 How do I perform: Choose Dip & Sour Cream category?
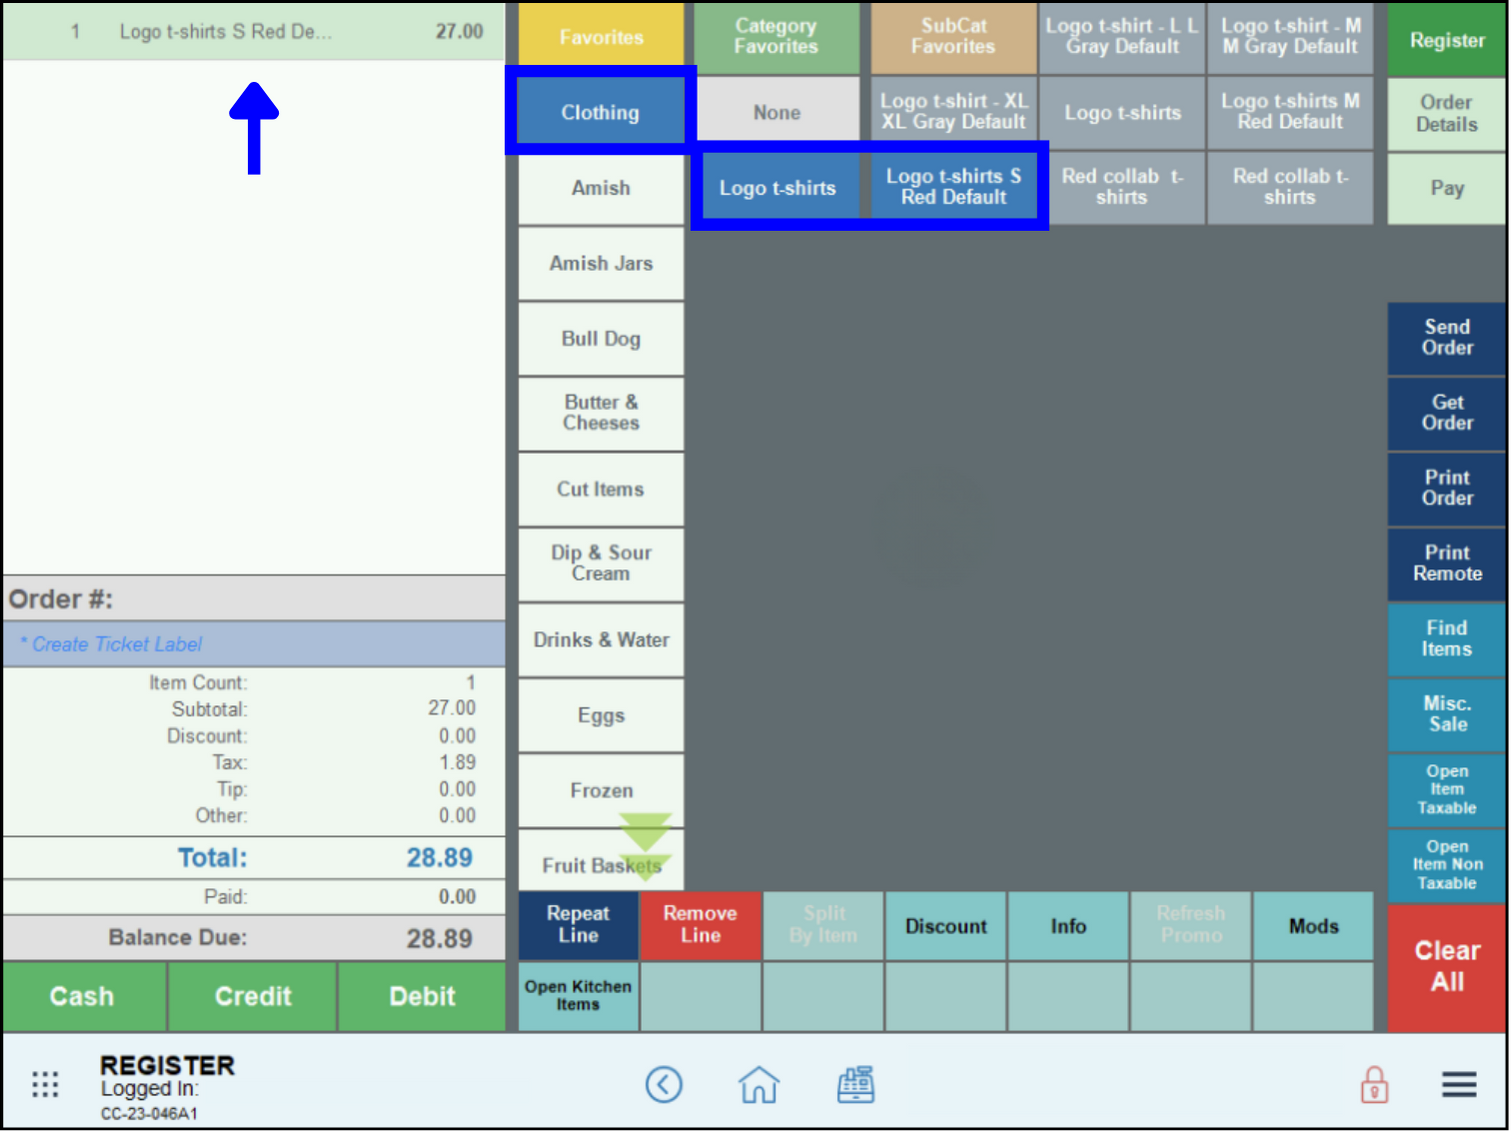(601, 563)
